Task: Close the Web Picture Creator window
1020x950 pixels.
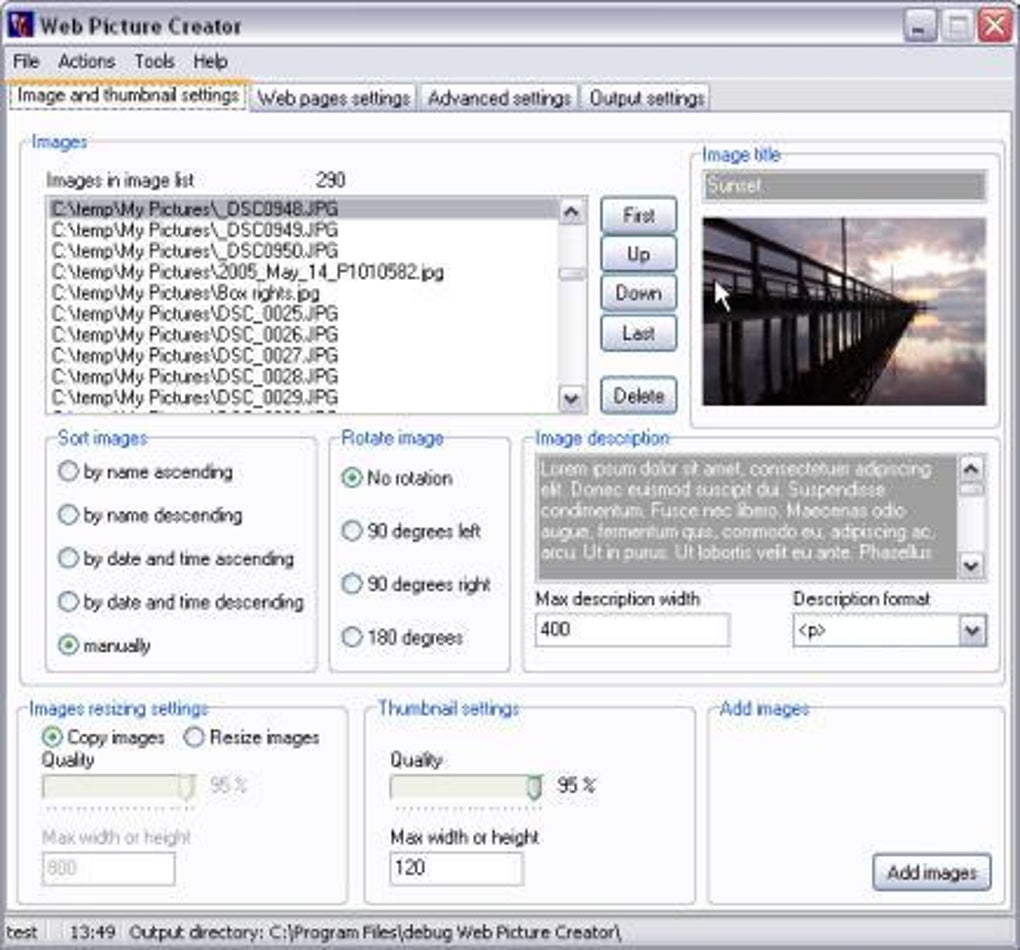Action: pos(995,26)
